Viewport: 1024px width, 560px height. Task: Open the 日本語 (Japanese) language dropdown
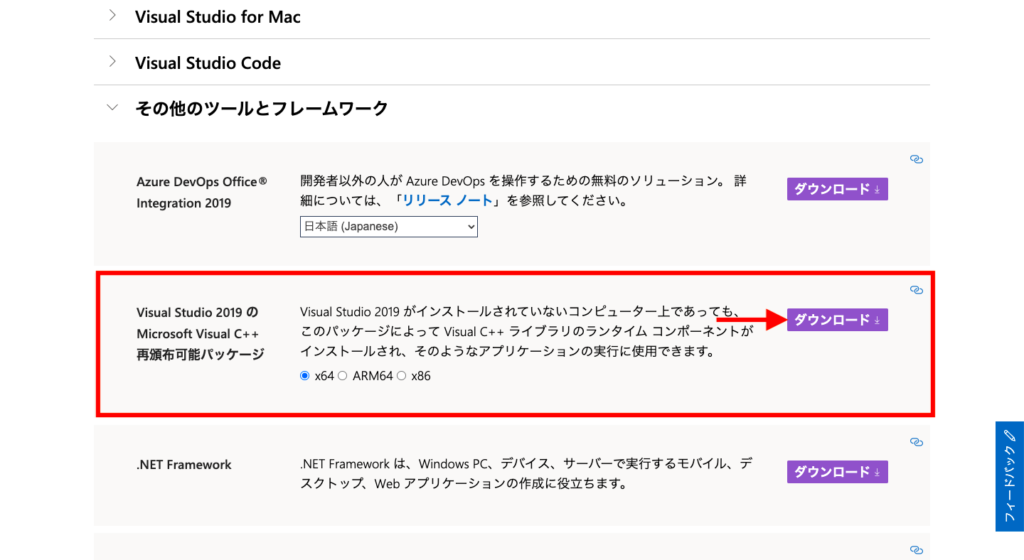point(389,227)
